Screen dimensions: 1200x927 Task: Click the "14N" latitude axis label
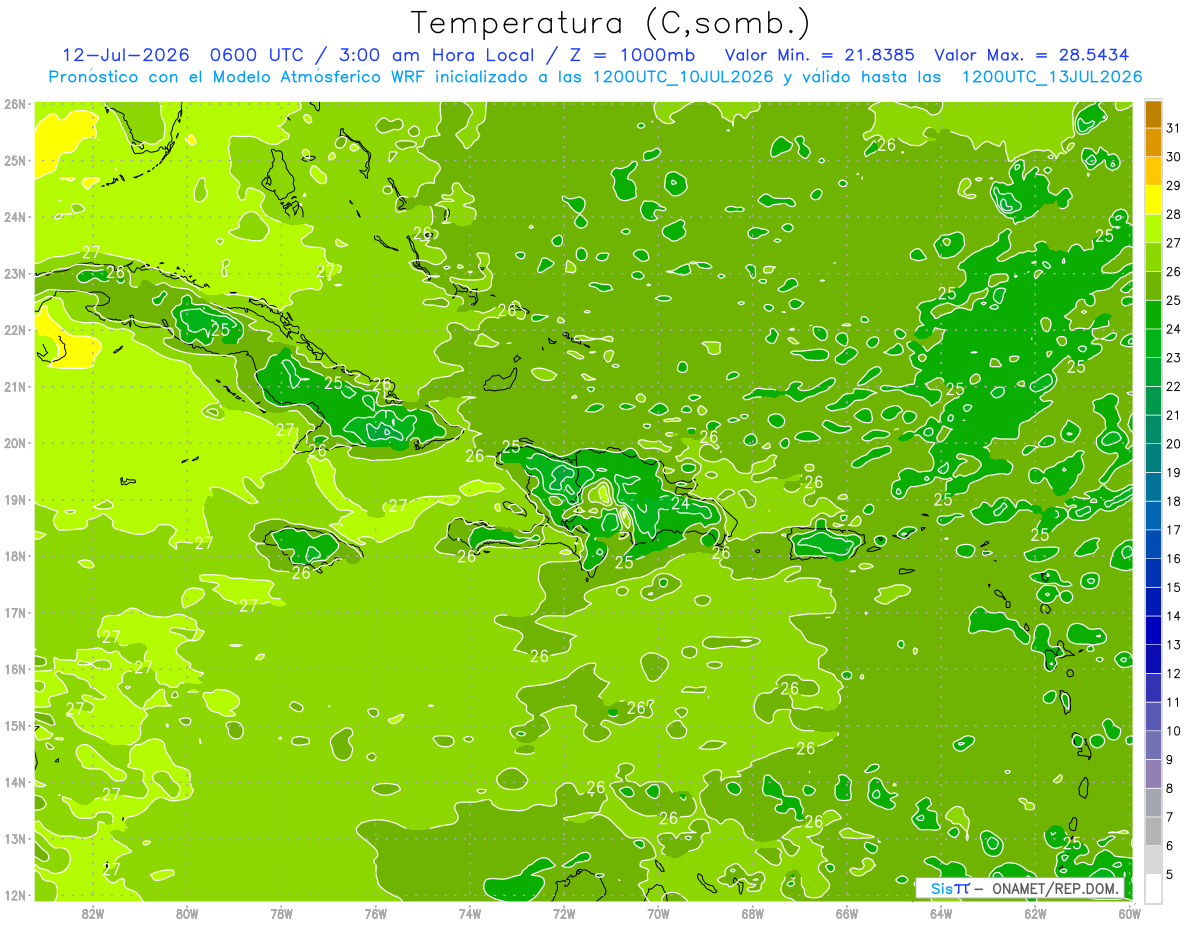tap(14, 782)
